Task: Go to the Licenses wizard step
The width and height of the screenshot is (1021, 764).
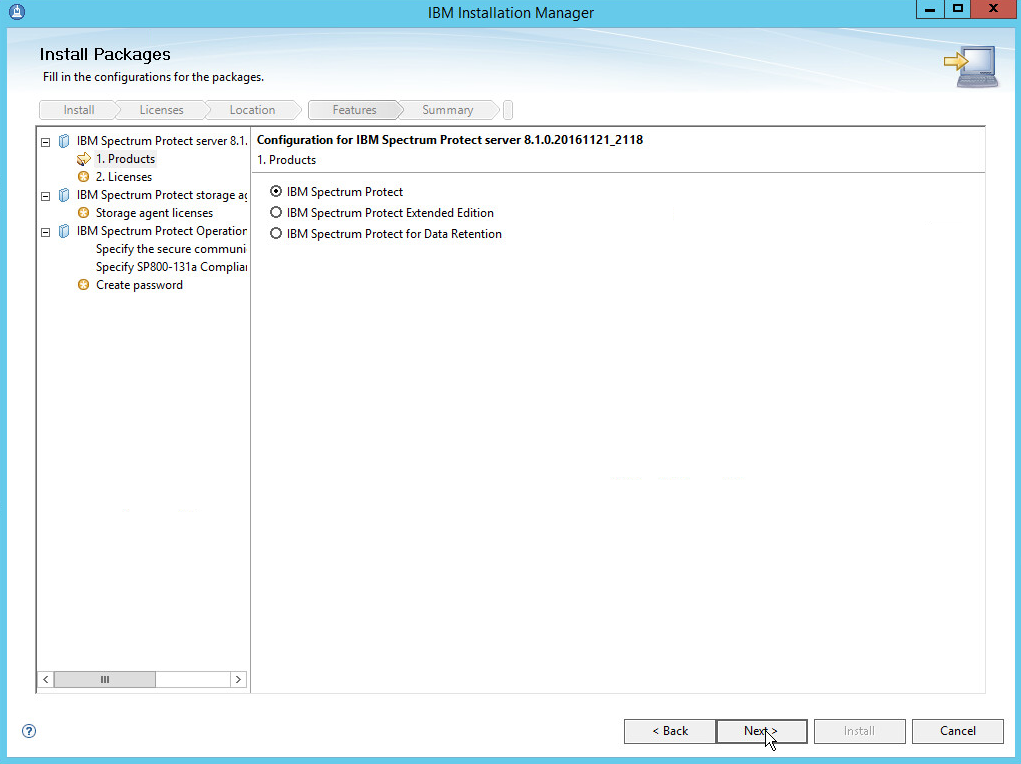Action: point(161,110)
